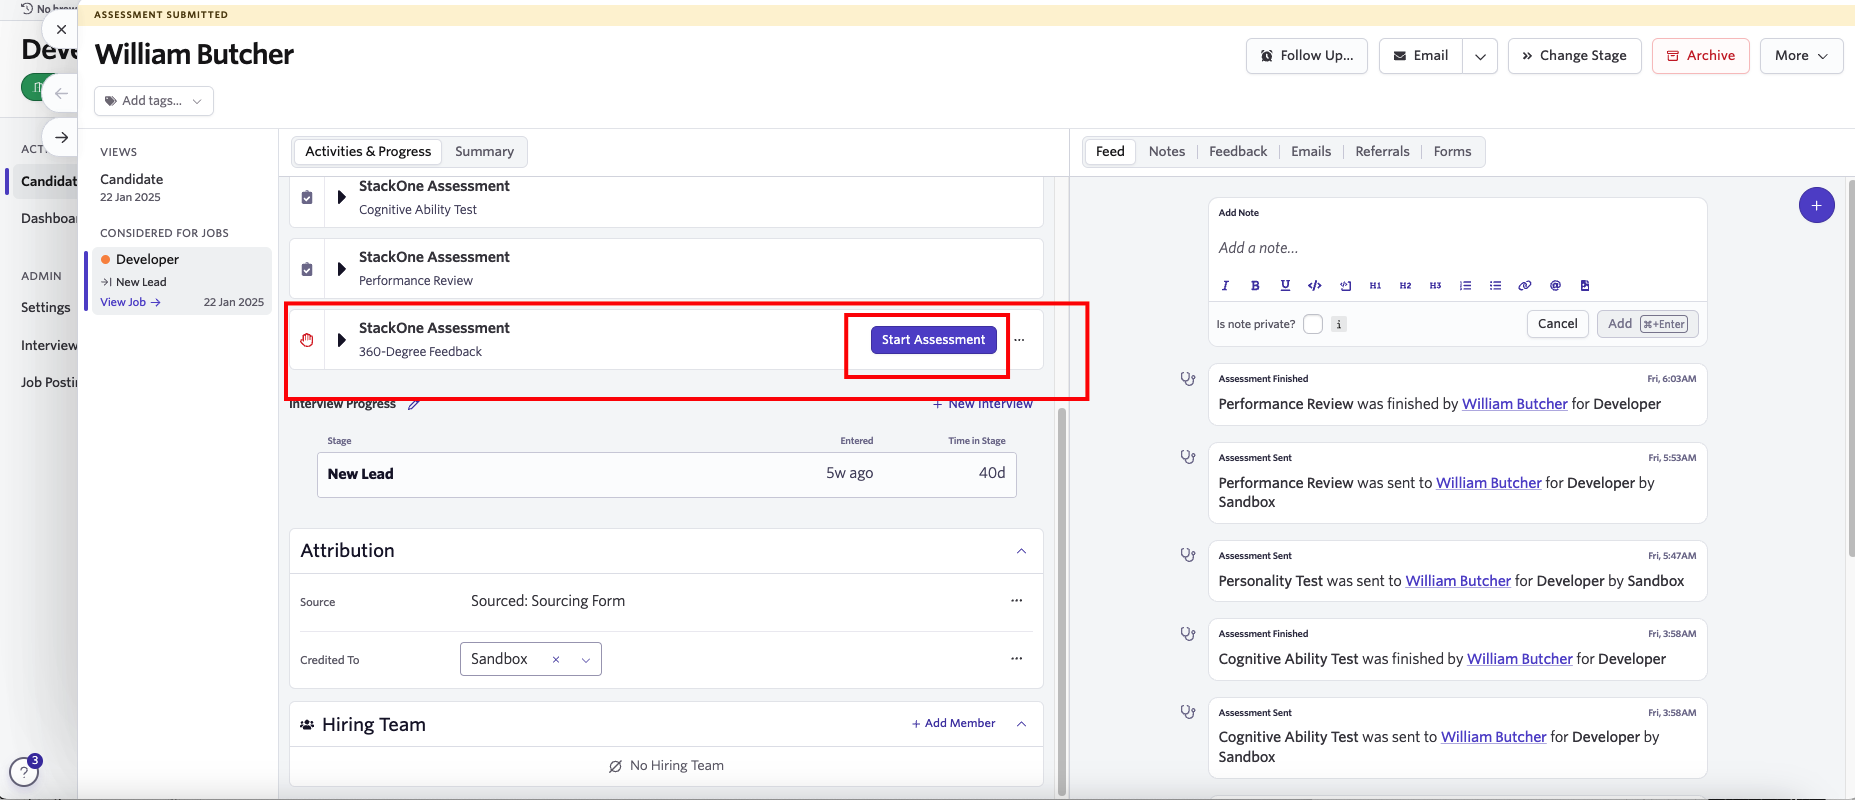1855x800 pixels.
Task: Apply H1 heading in note
Action: tap(1375, 286)
